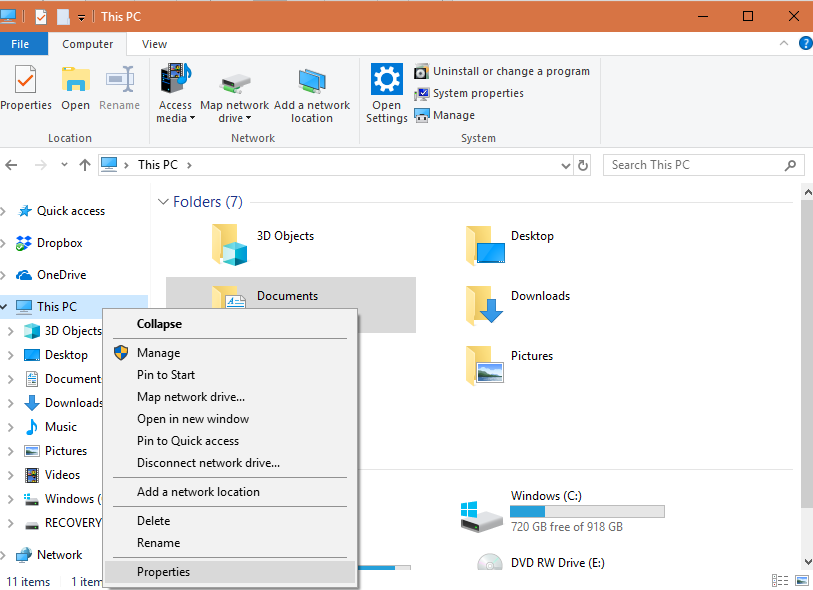The width and height of the screenshot is (813, 590).
Task: Open the recent locations dropdown arrow
Action: click(64, 165)
